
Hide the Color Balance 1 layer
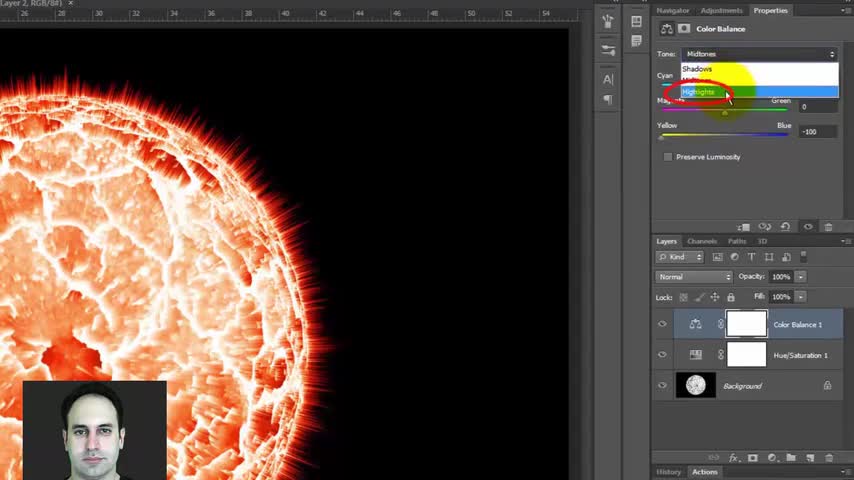pyautogui.click(x=662, y=324)
